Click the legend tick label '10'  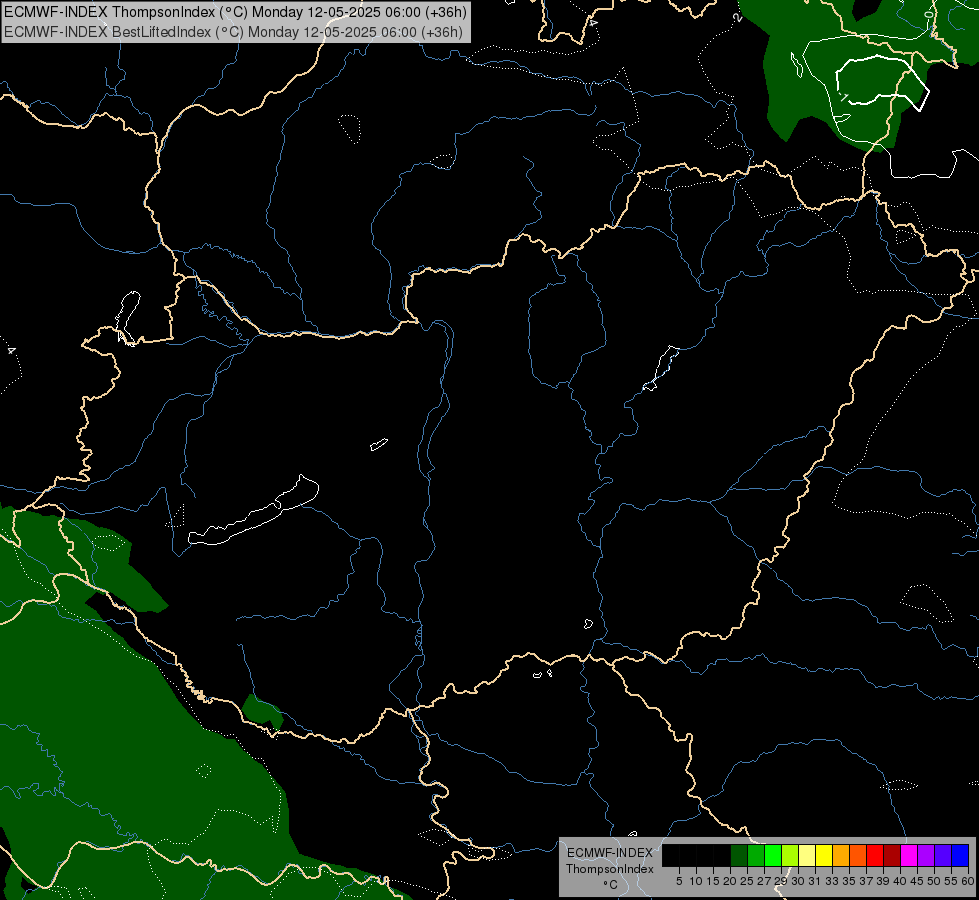click(x=696, y=881)
